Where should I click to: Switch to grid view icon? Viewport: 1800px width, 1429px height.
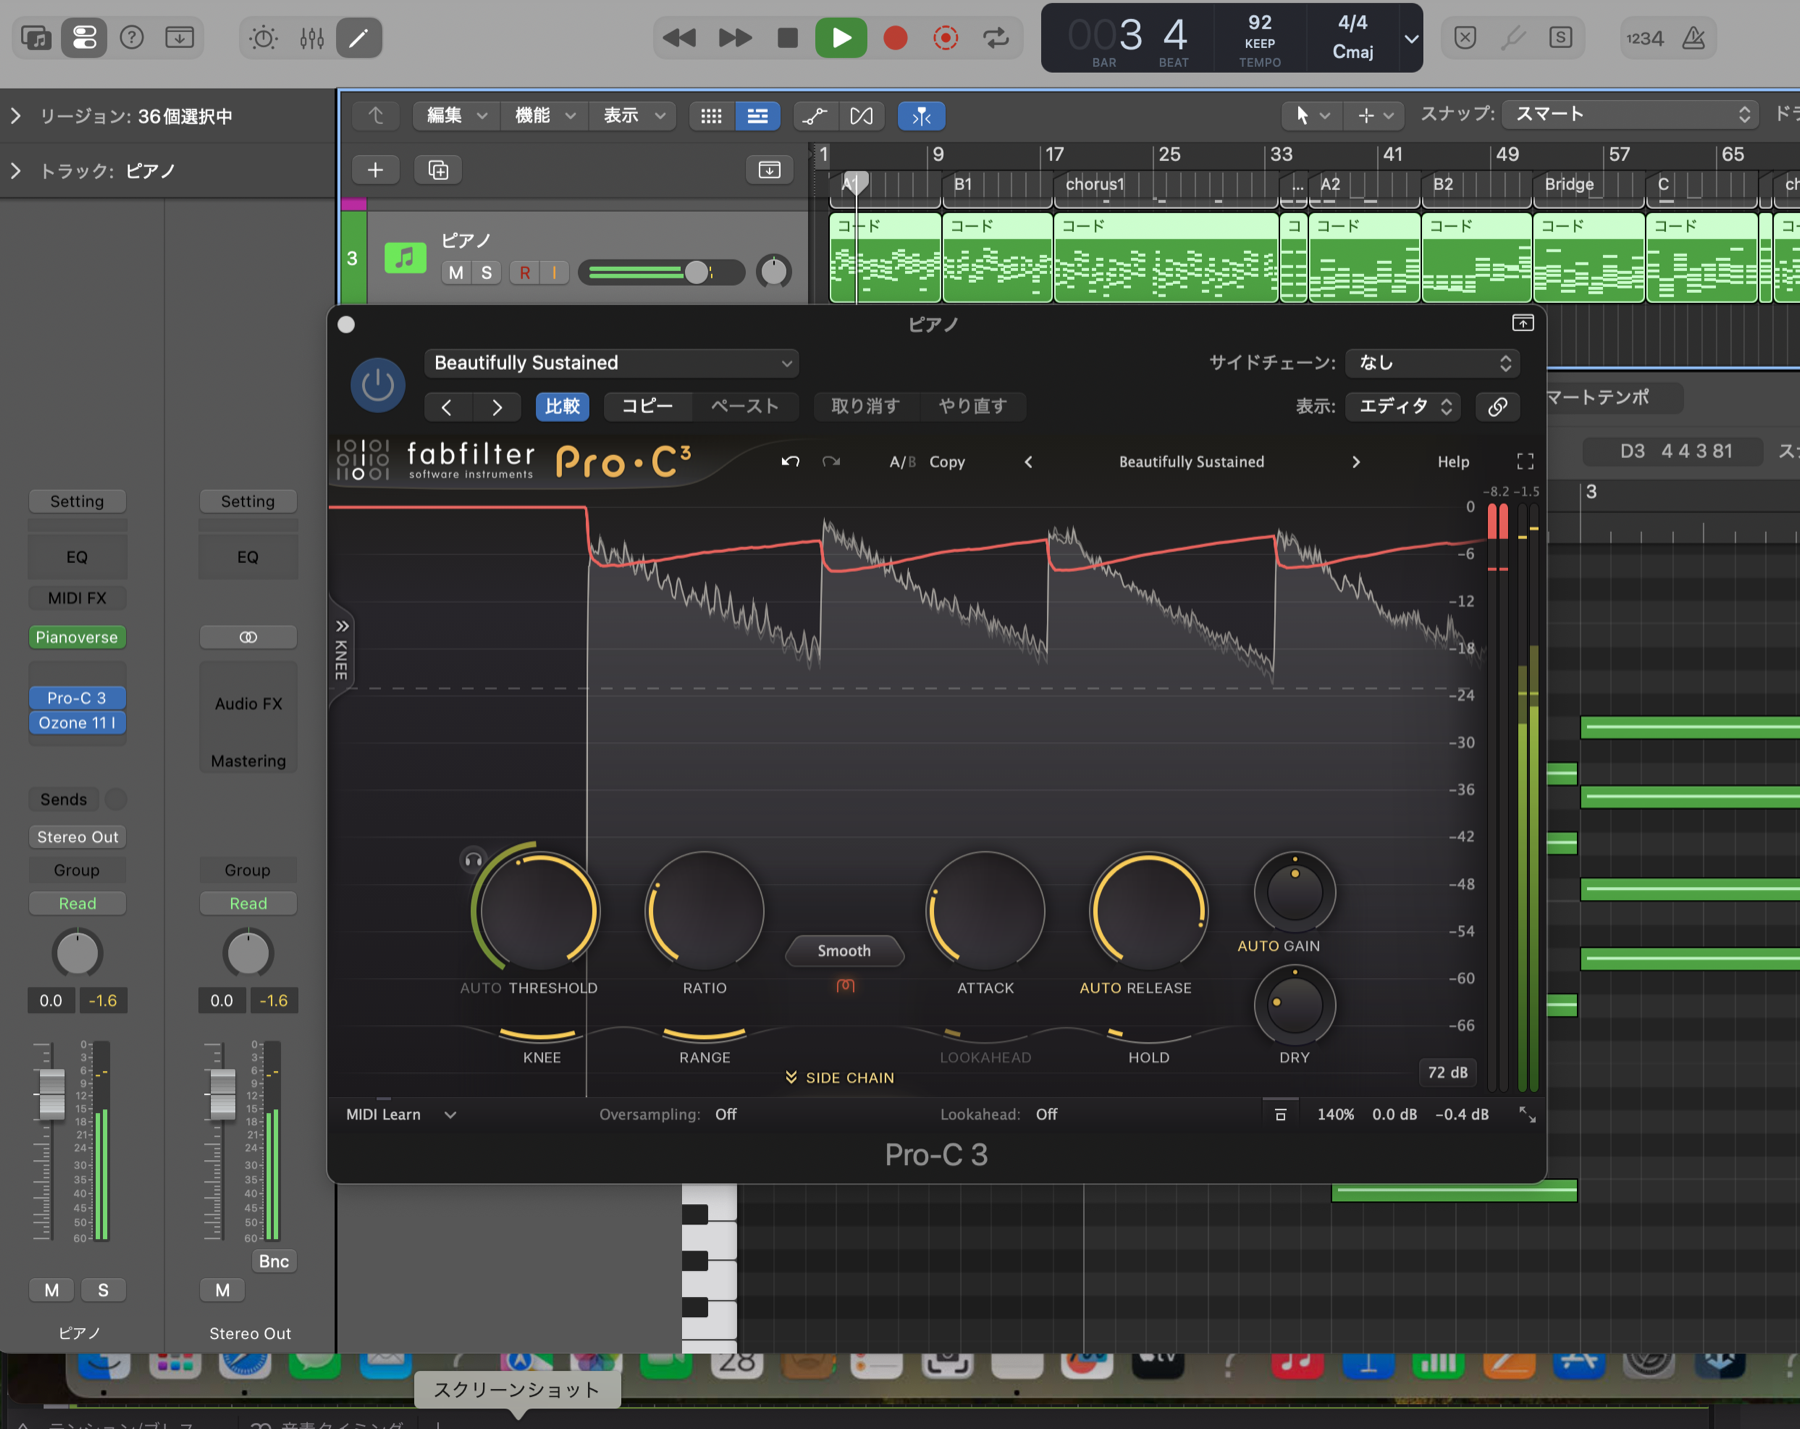[711, 116]
